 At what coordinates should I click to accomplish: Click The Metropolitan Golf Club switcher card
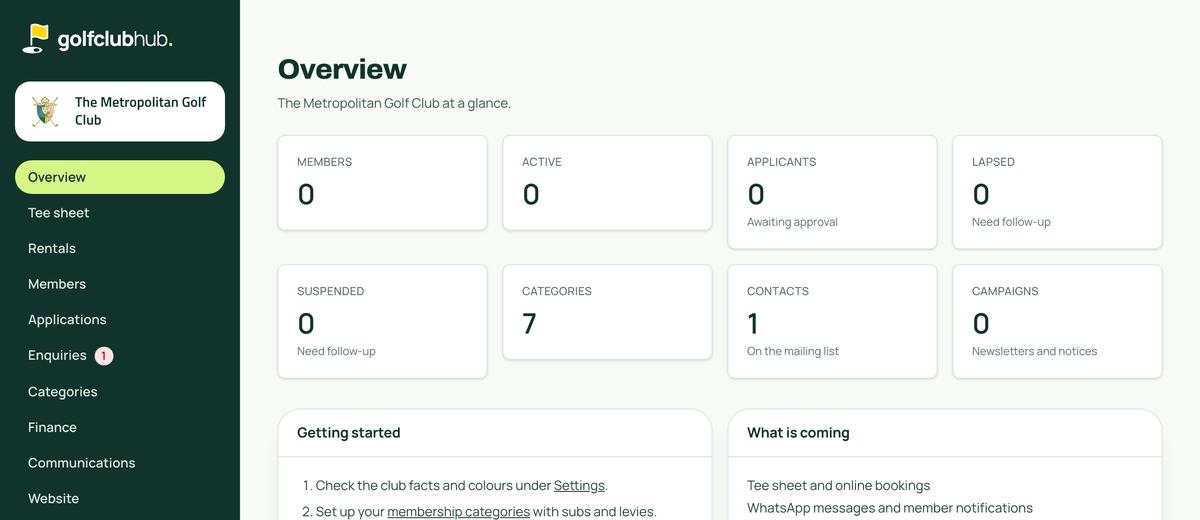[x=120, y=111]
